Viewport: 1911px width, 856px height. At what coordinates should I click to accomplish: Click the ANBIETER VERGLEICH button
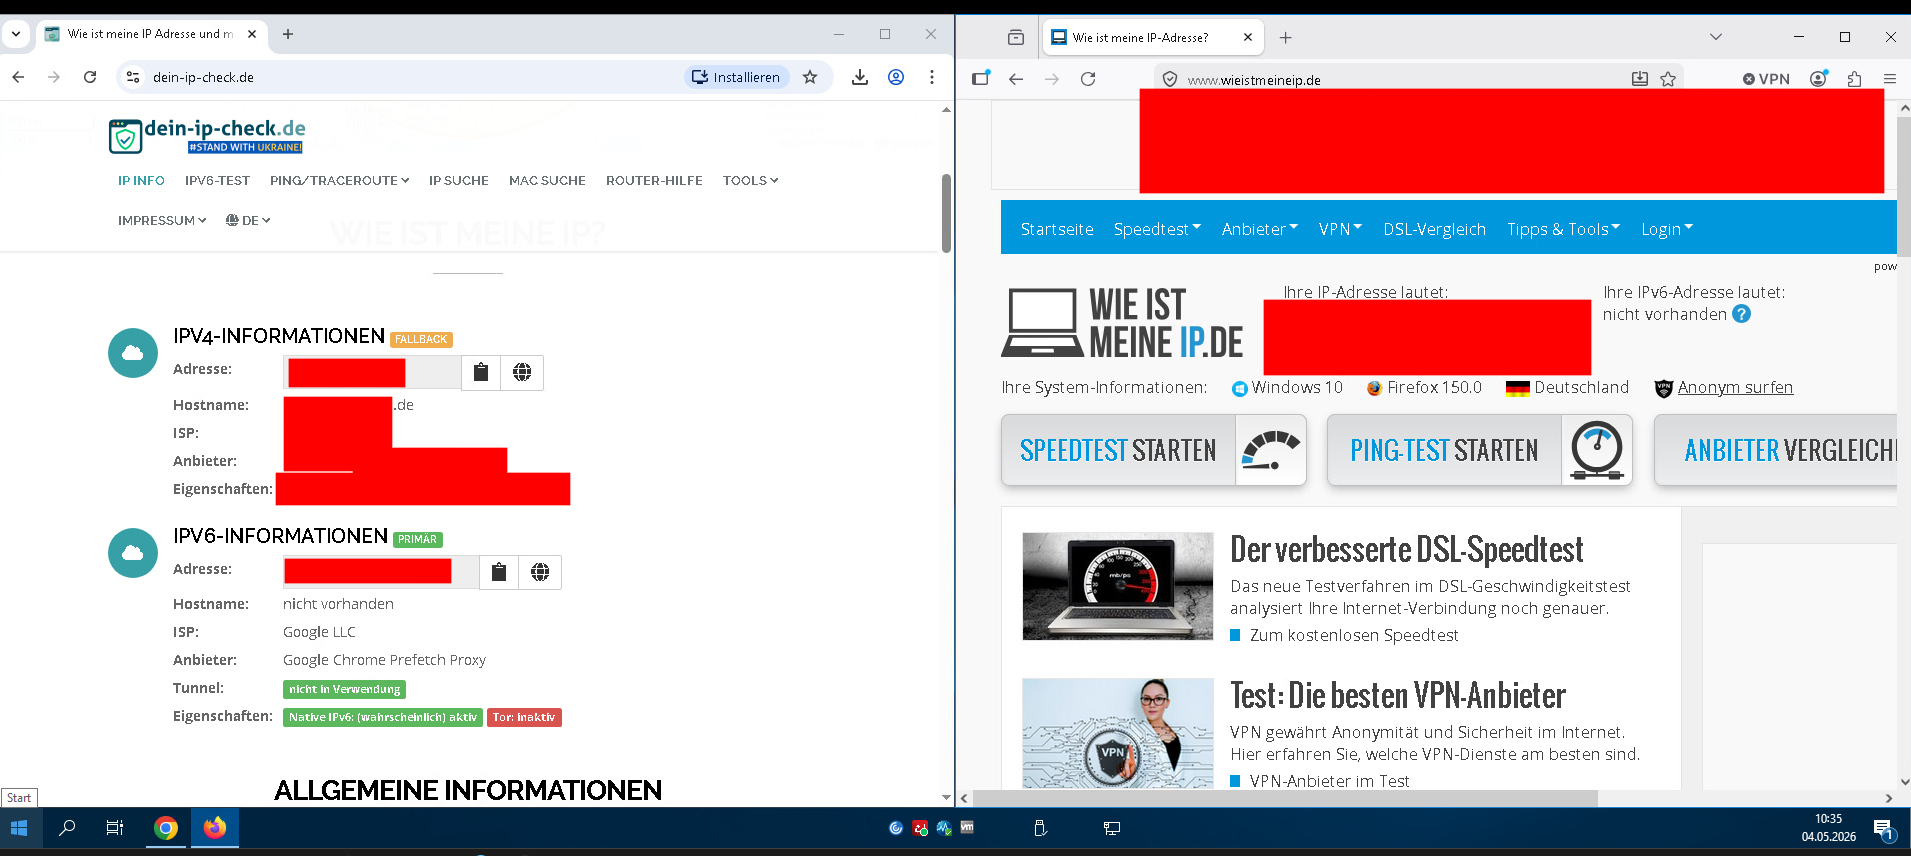pyautogui.click(x=1776, y=450)
